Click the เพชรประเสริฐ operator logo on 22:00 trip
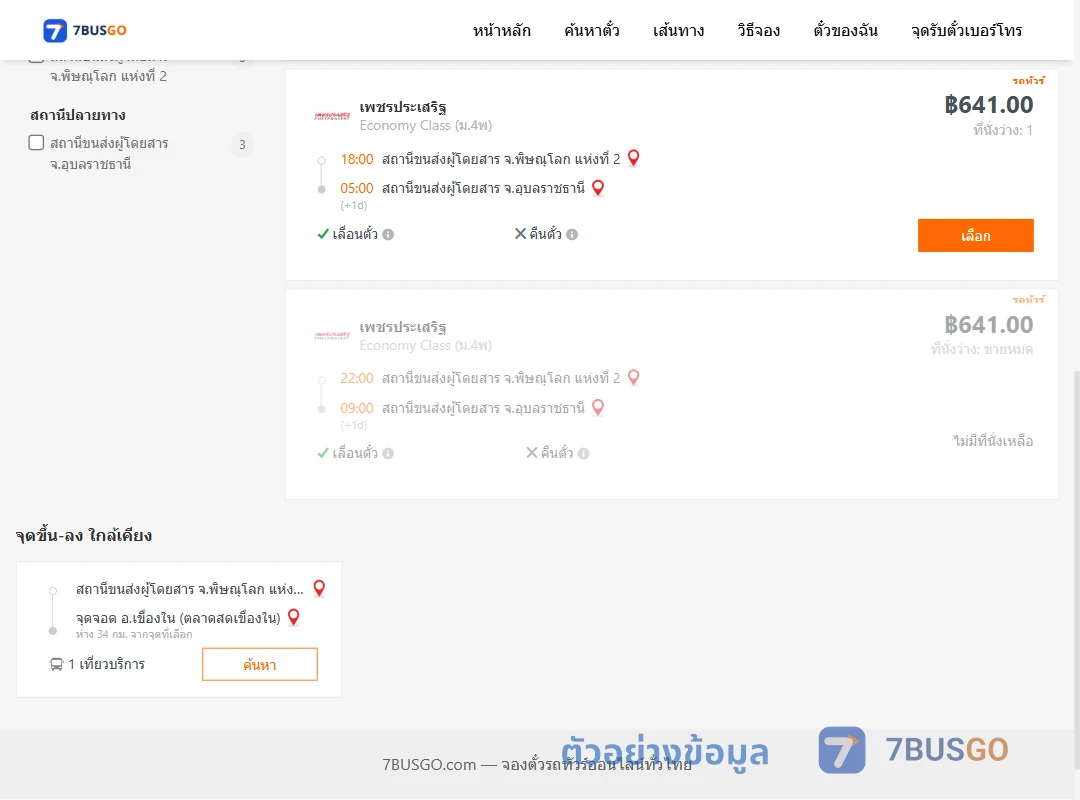The width and height of the screenshot is (1080, 800). pyautogui.click(x=333, y=336)
